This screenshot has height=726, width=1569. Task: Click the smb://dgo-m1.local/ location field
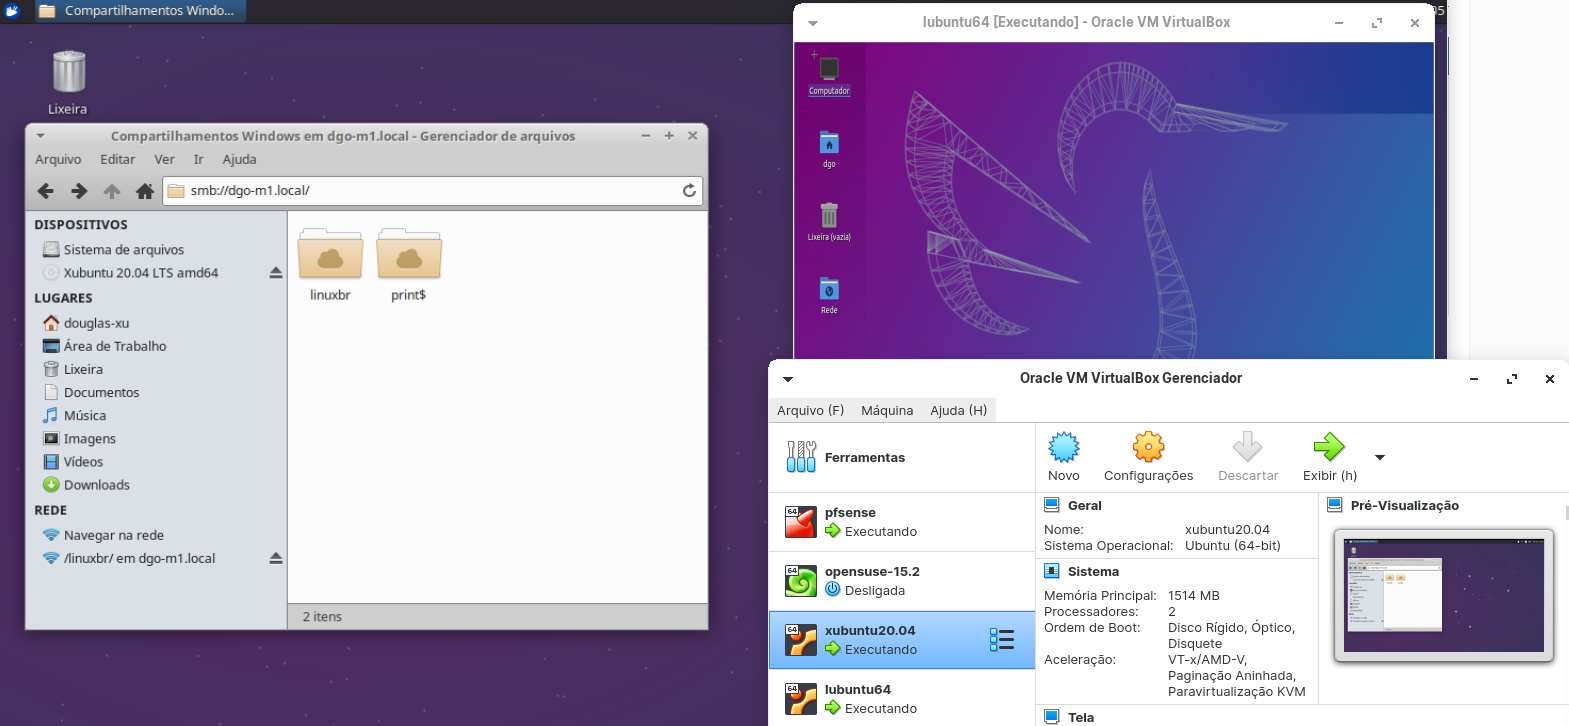432,191
